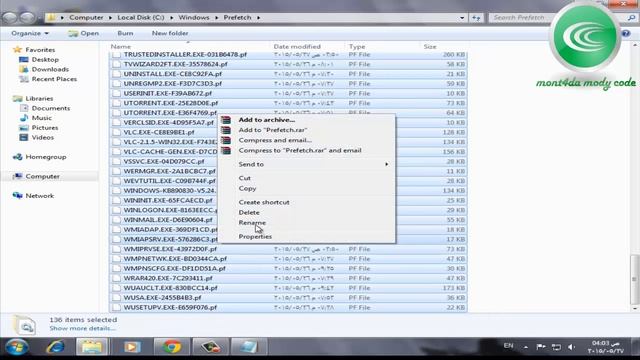Click EN language indicator in taskbar
The image size is (640, 360).
pos(508,346)
